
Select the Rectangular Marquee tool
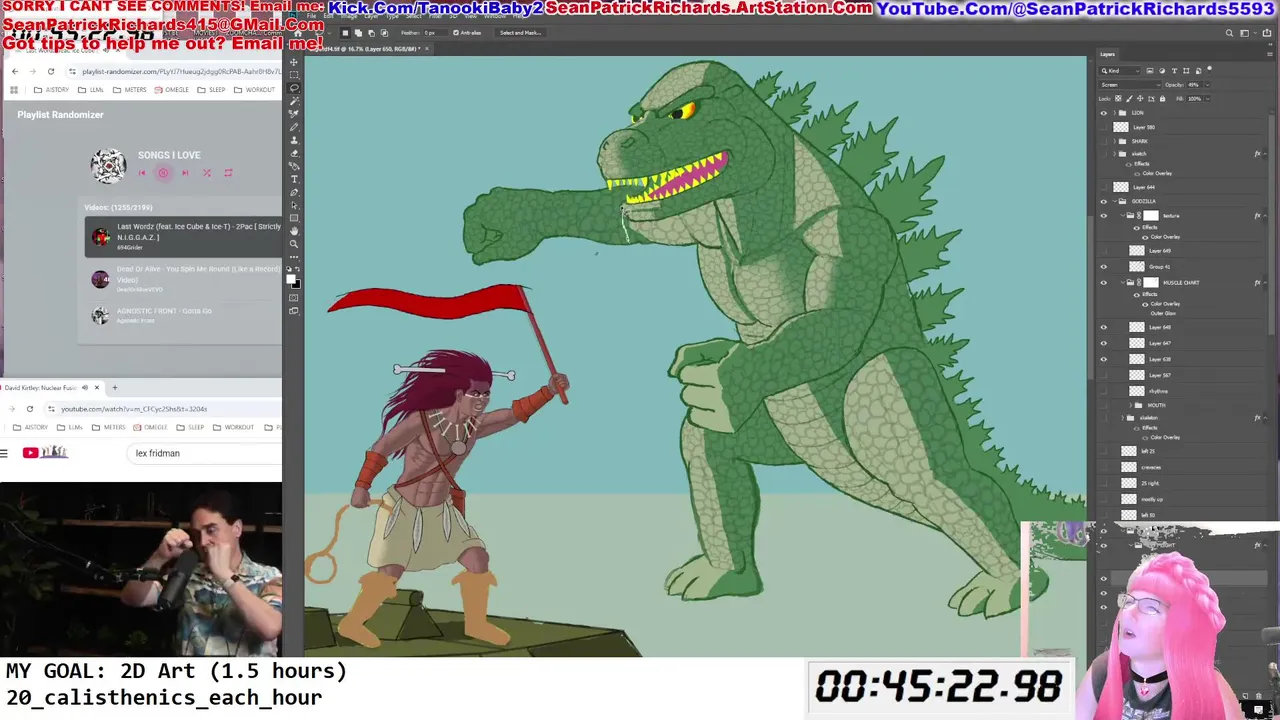[293, 75]
